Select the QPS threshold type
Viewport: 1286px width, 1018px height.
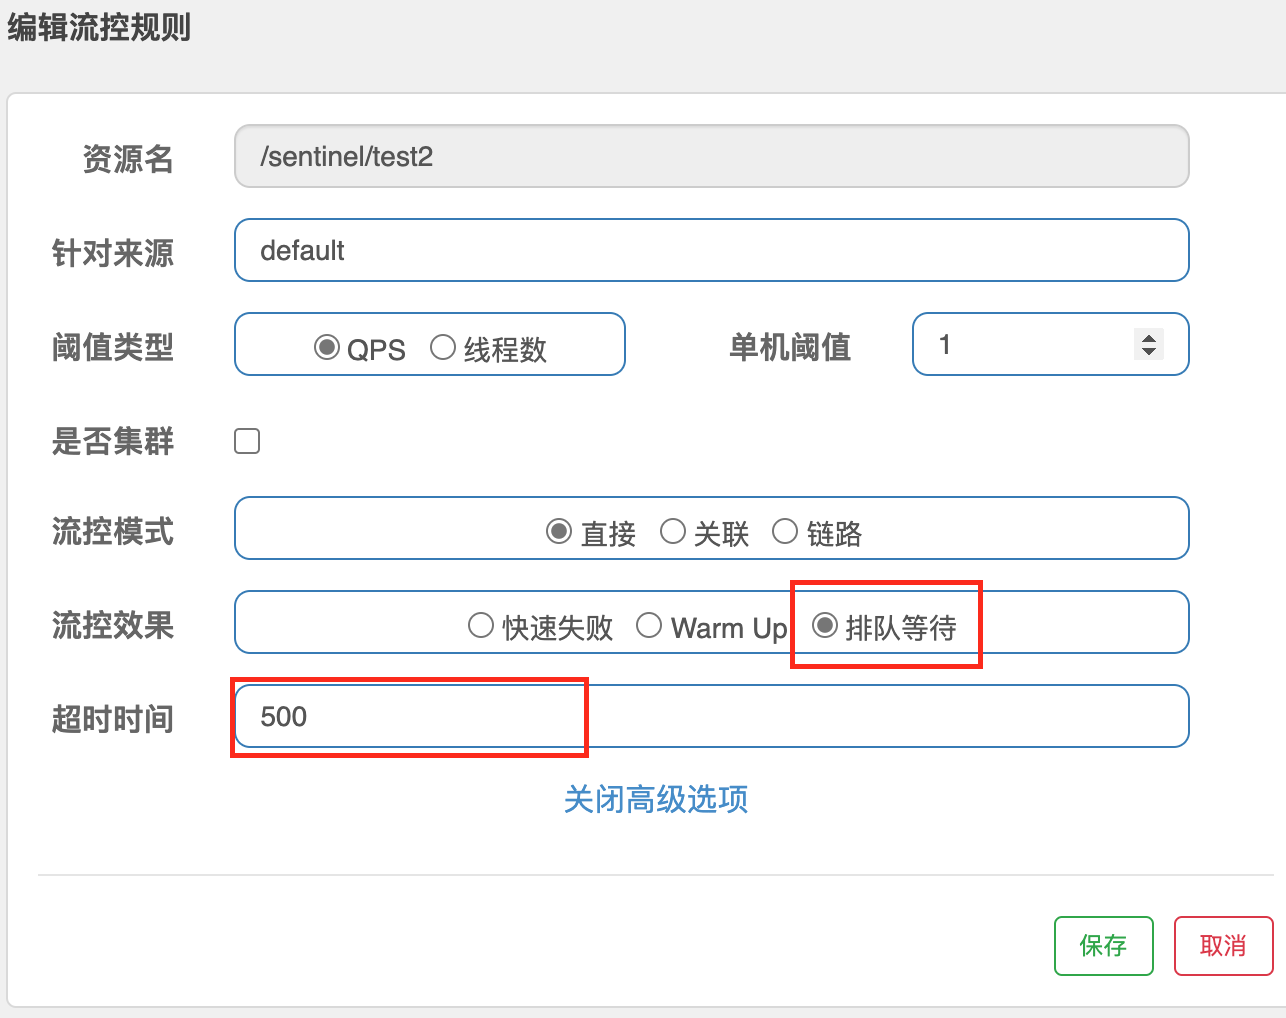coord(327,347)
